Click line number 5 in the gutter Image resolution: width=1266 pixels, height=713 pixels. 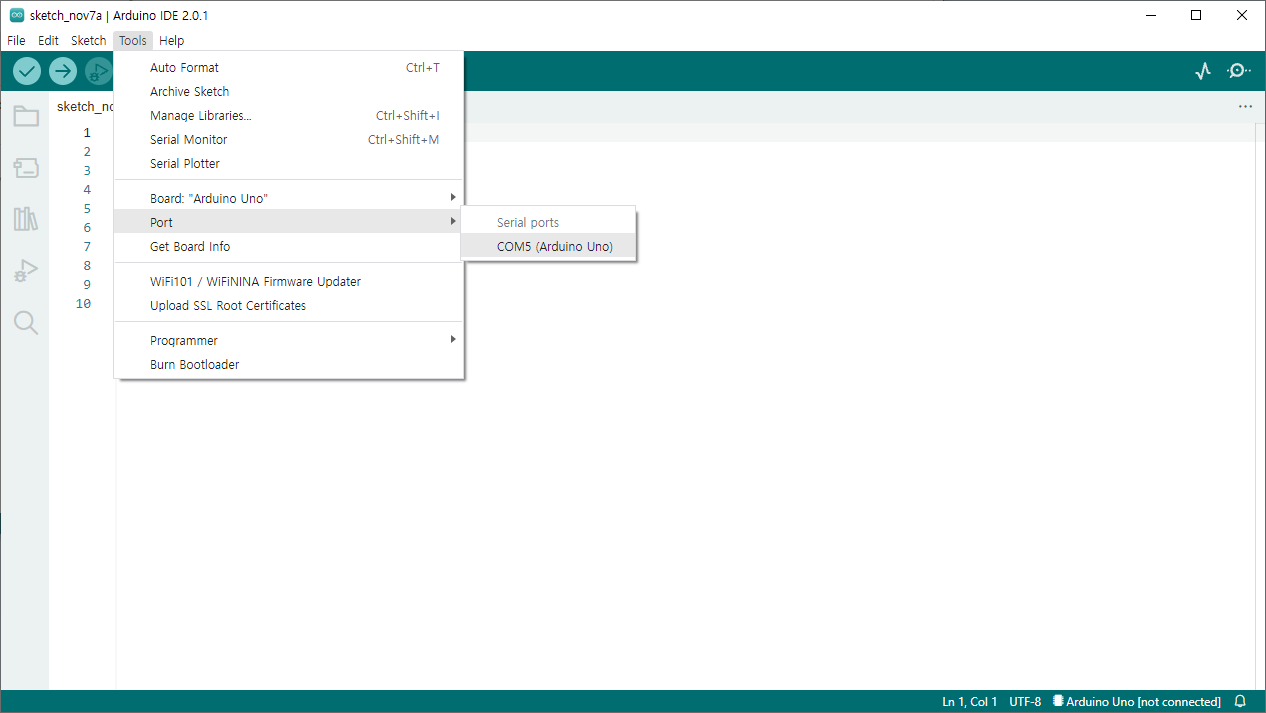click(87, 209)
